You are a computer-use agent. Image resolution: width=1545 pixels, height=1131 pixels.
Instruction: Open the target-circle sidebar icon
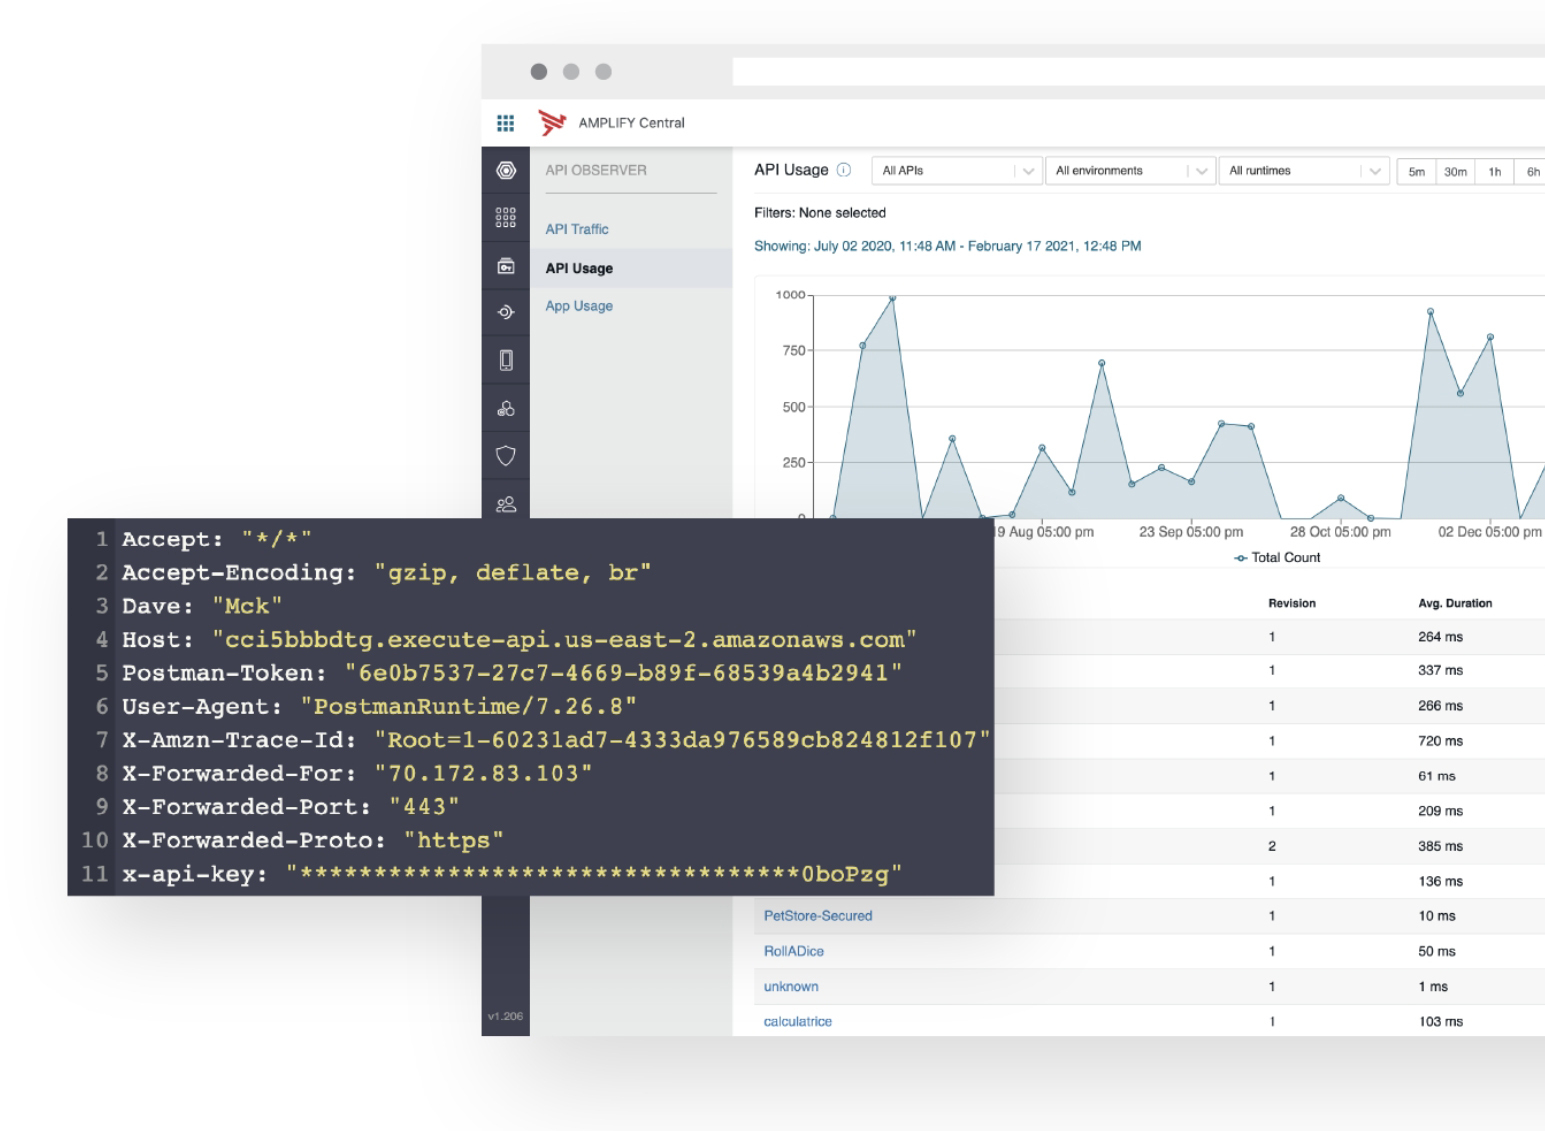click(506, 171)
